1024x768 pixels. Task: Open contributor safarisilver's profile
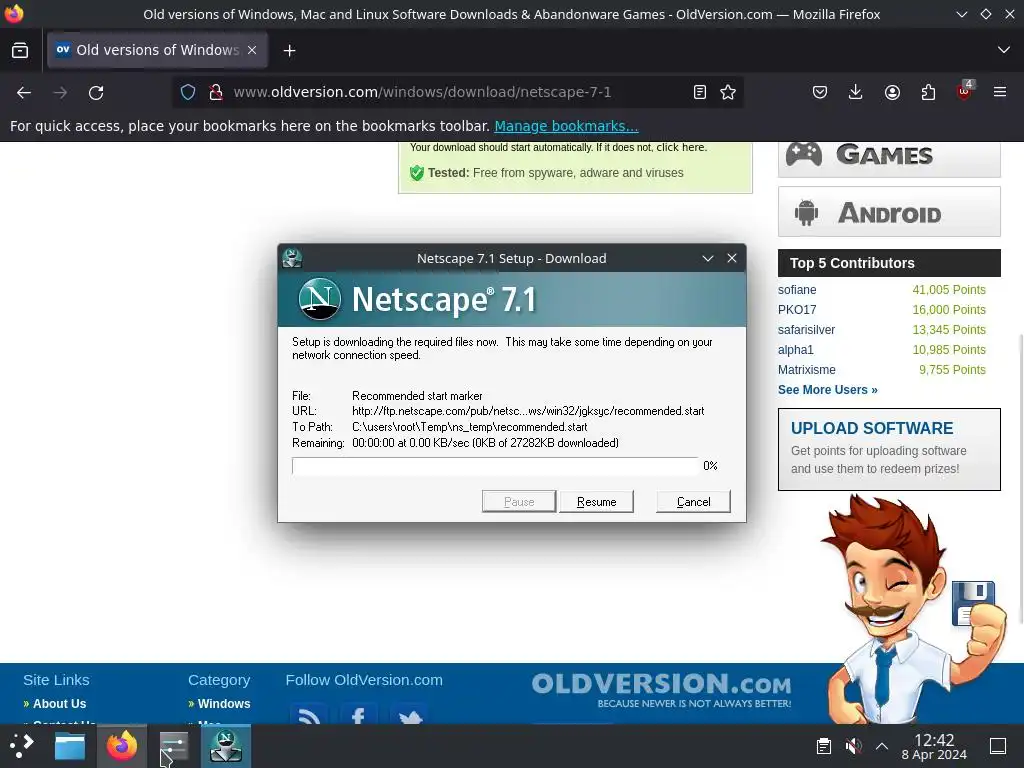click(806, 330)
